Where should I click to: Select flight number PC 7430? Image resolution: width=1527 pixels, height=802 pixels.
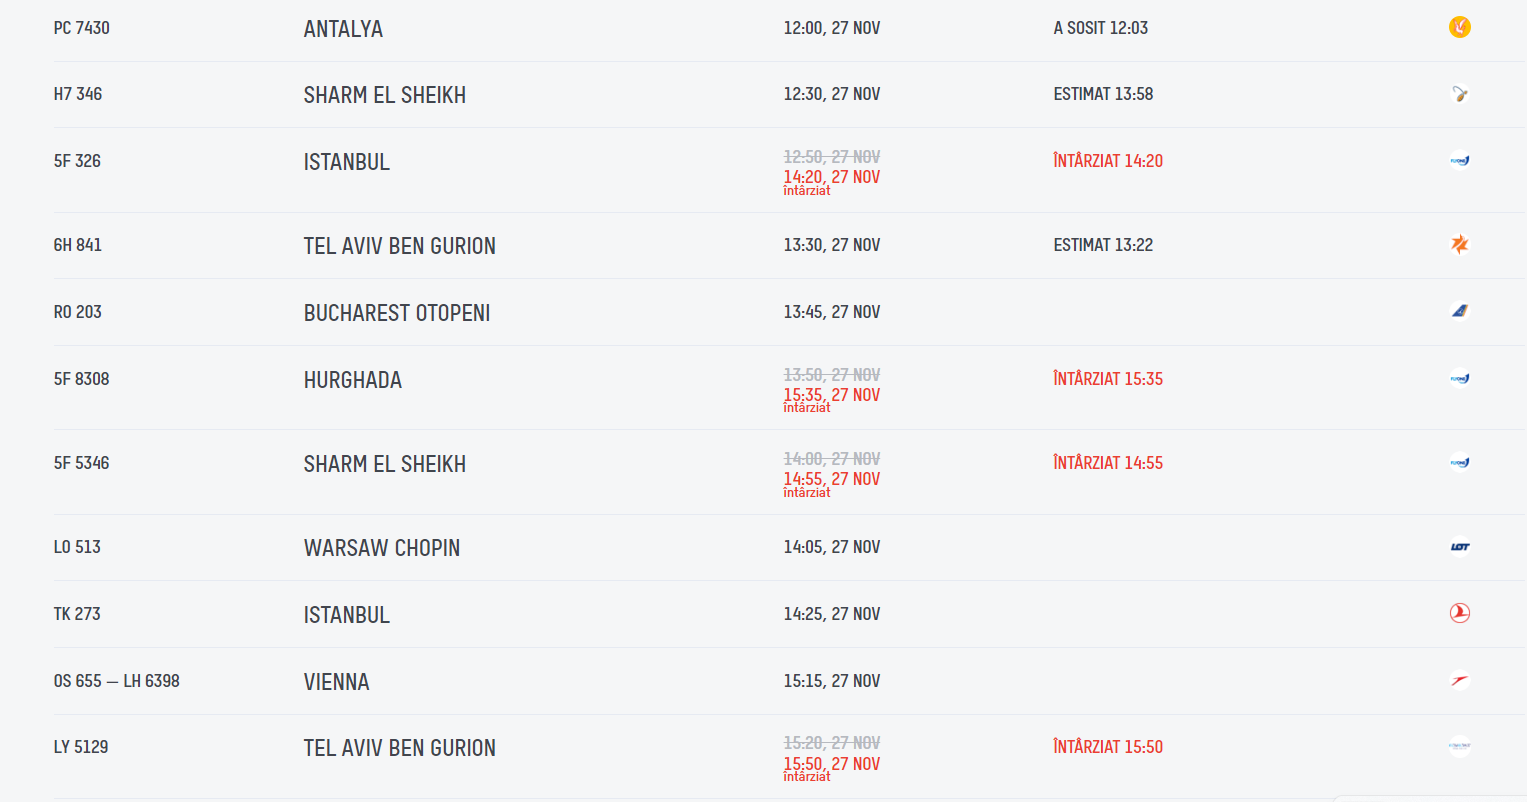(x=82, y=28)
